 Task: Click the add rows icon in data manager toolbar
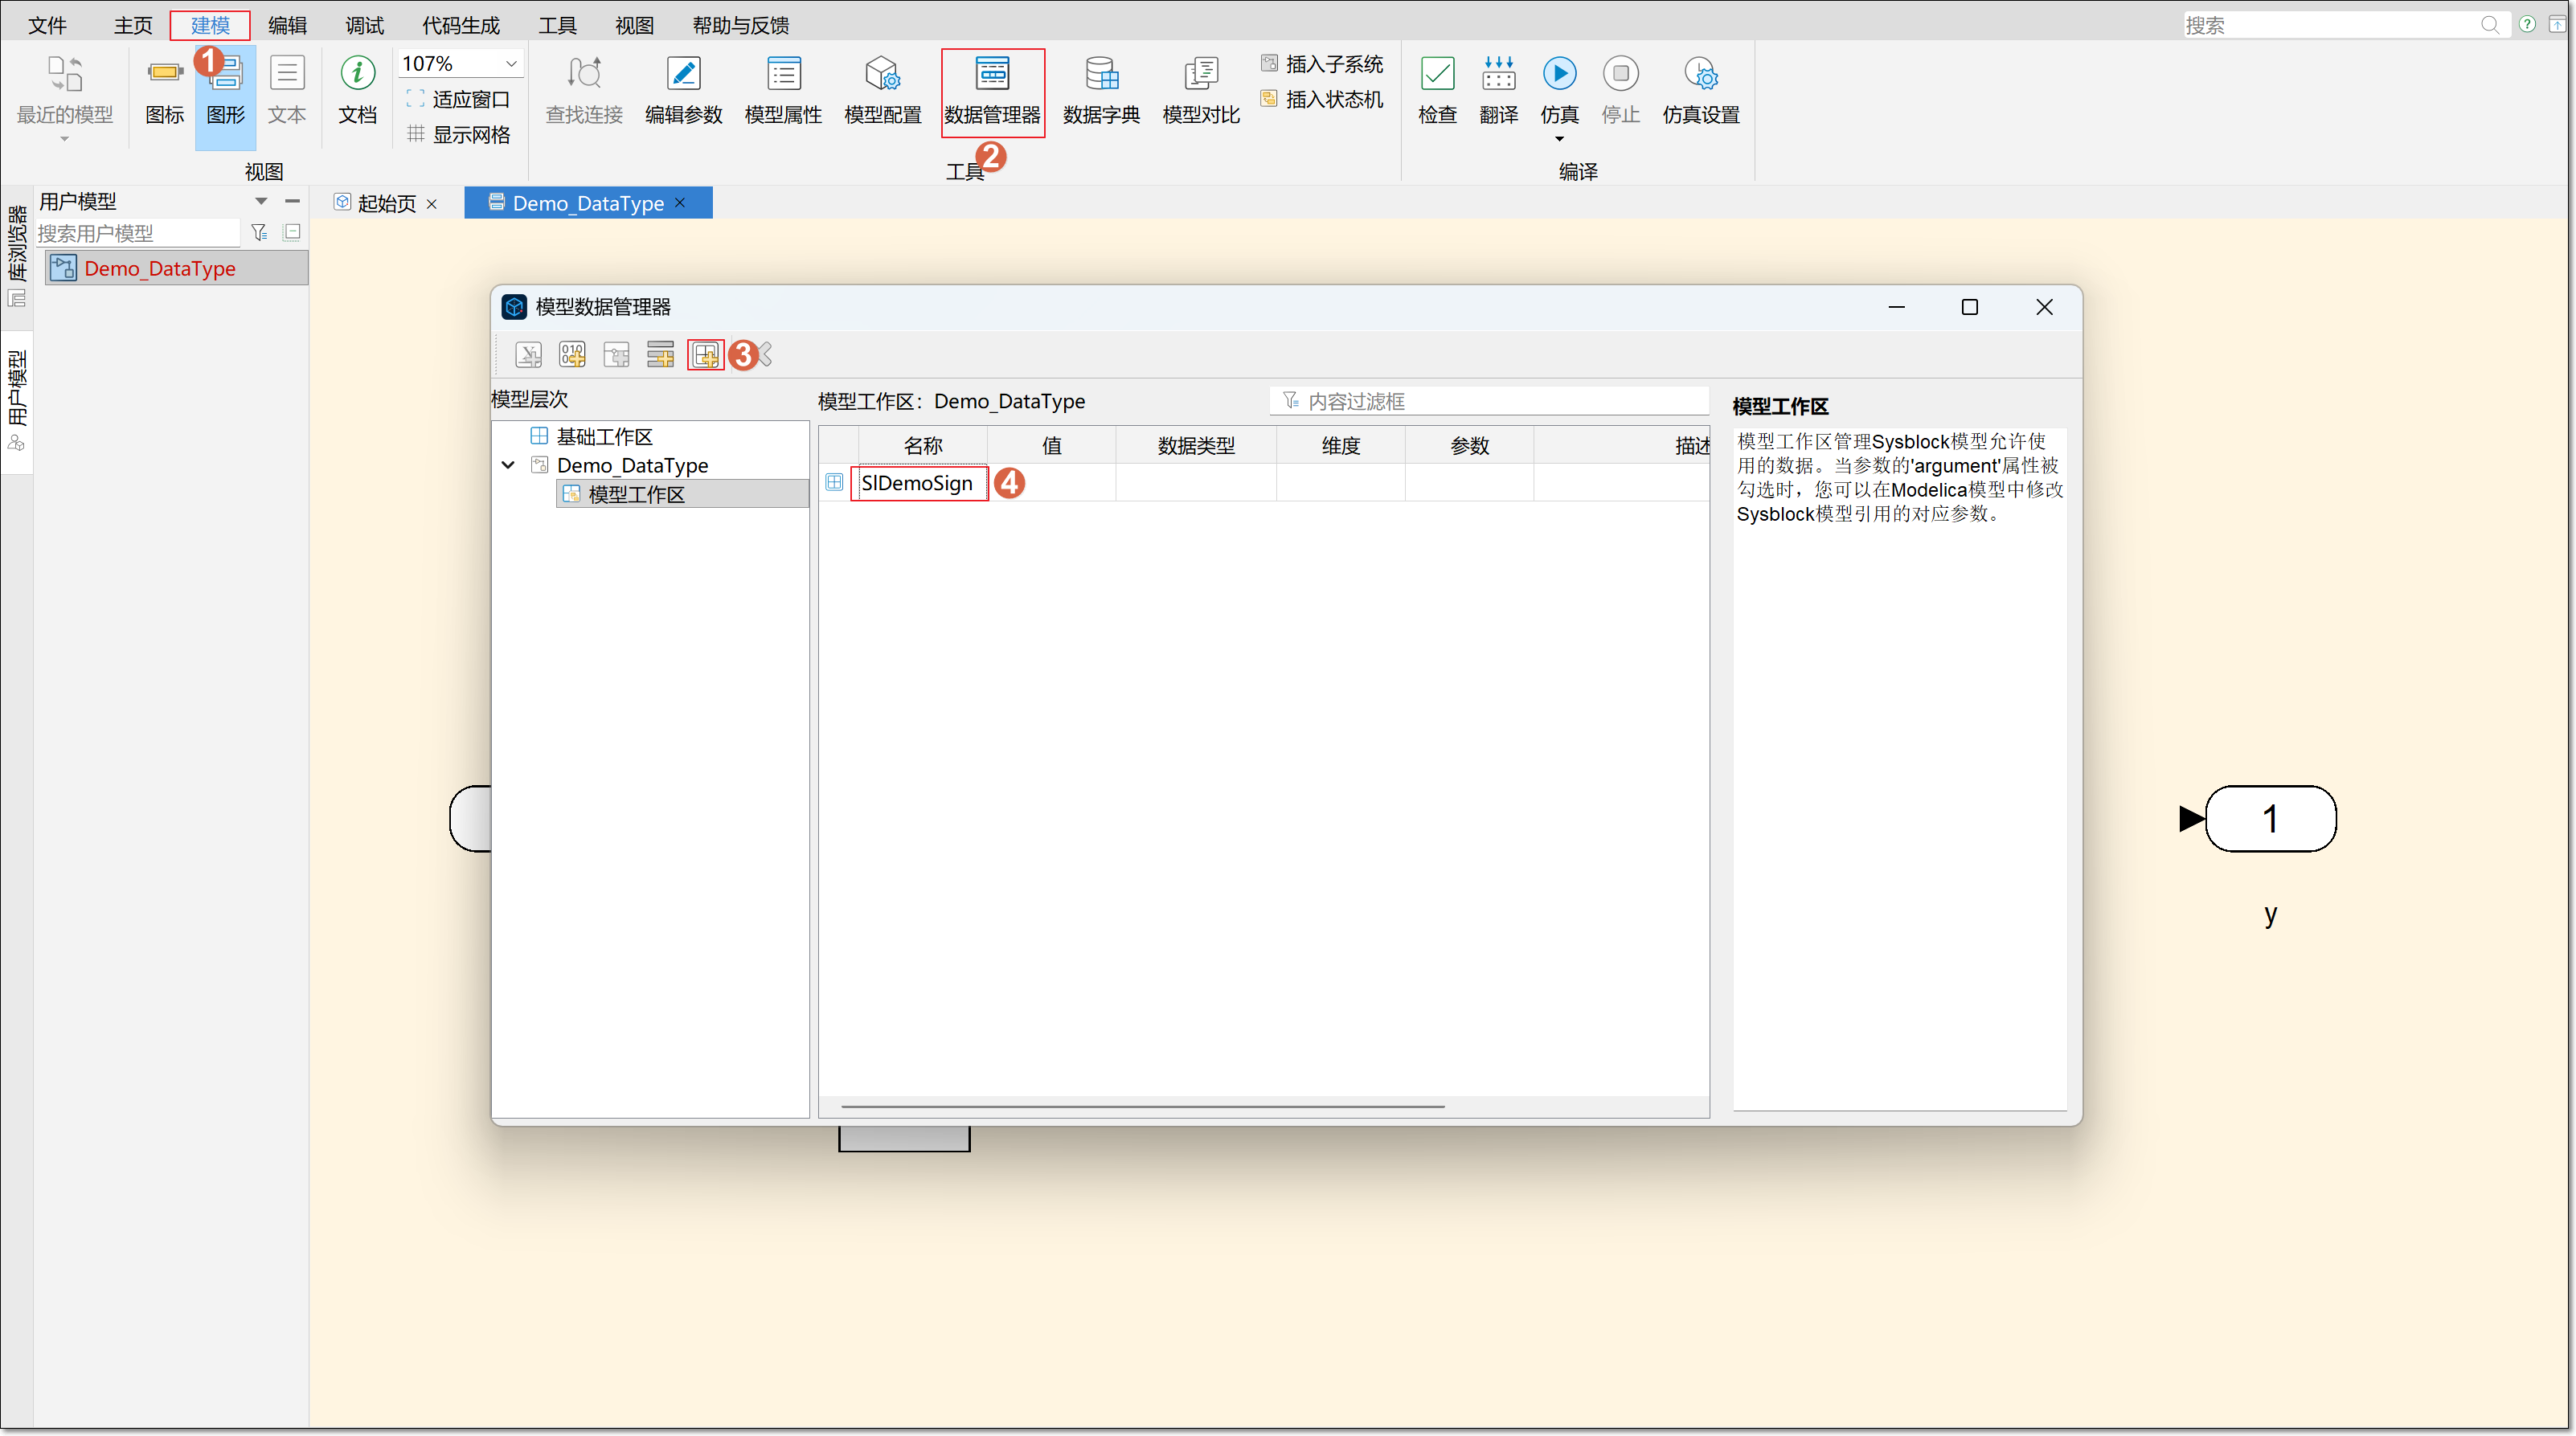[660, 355]
